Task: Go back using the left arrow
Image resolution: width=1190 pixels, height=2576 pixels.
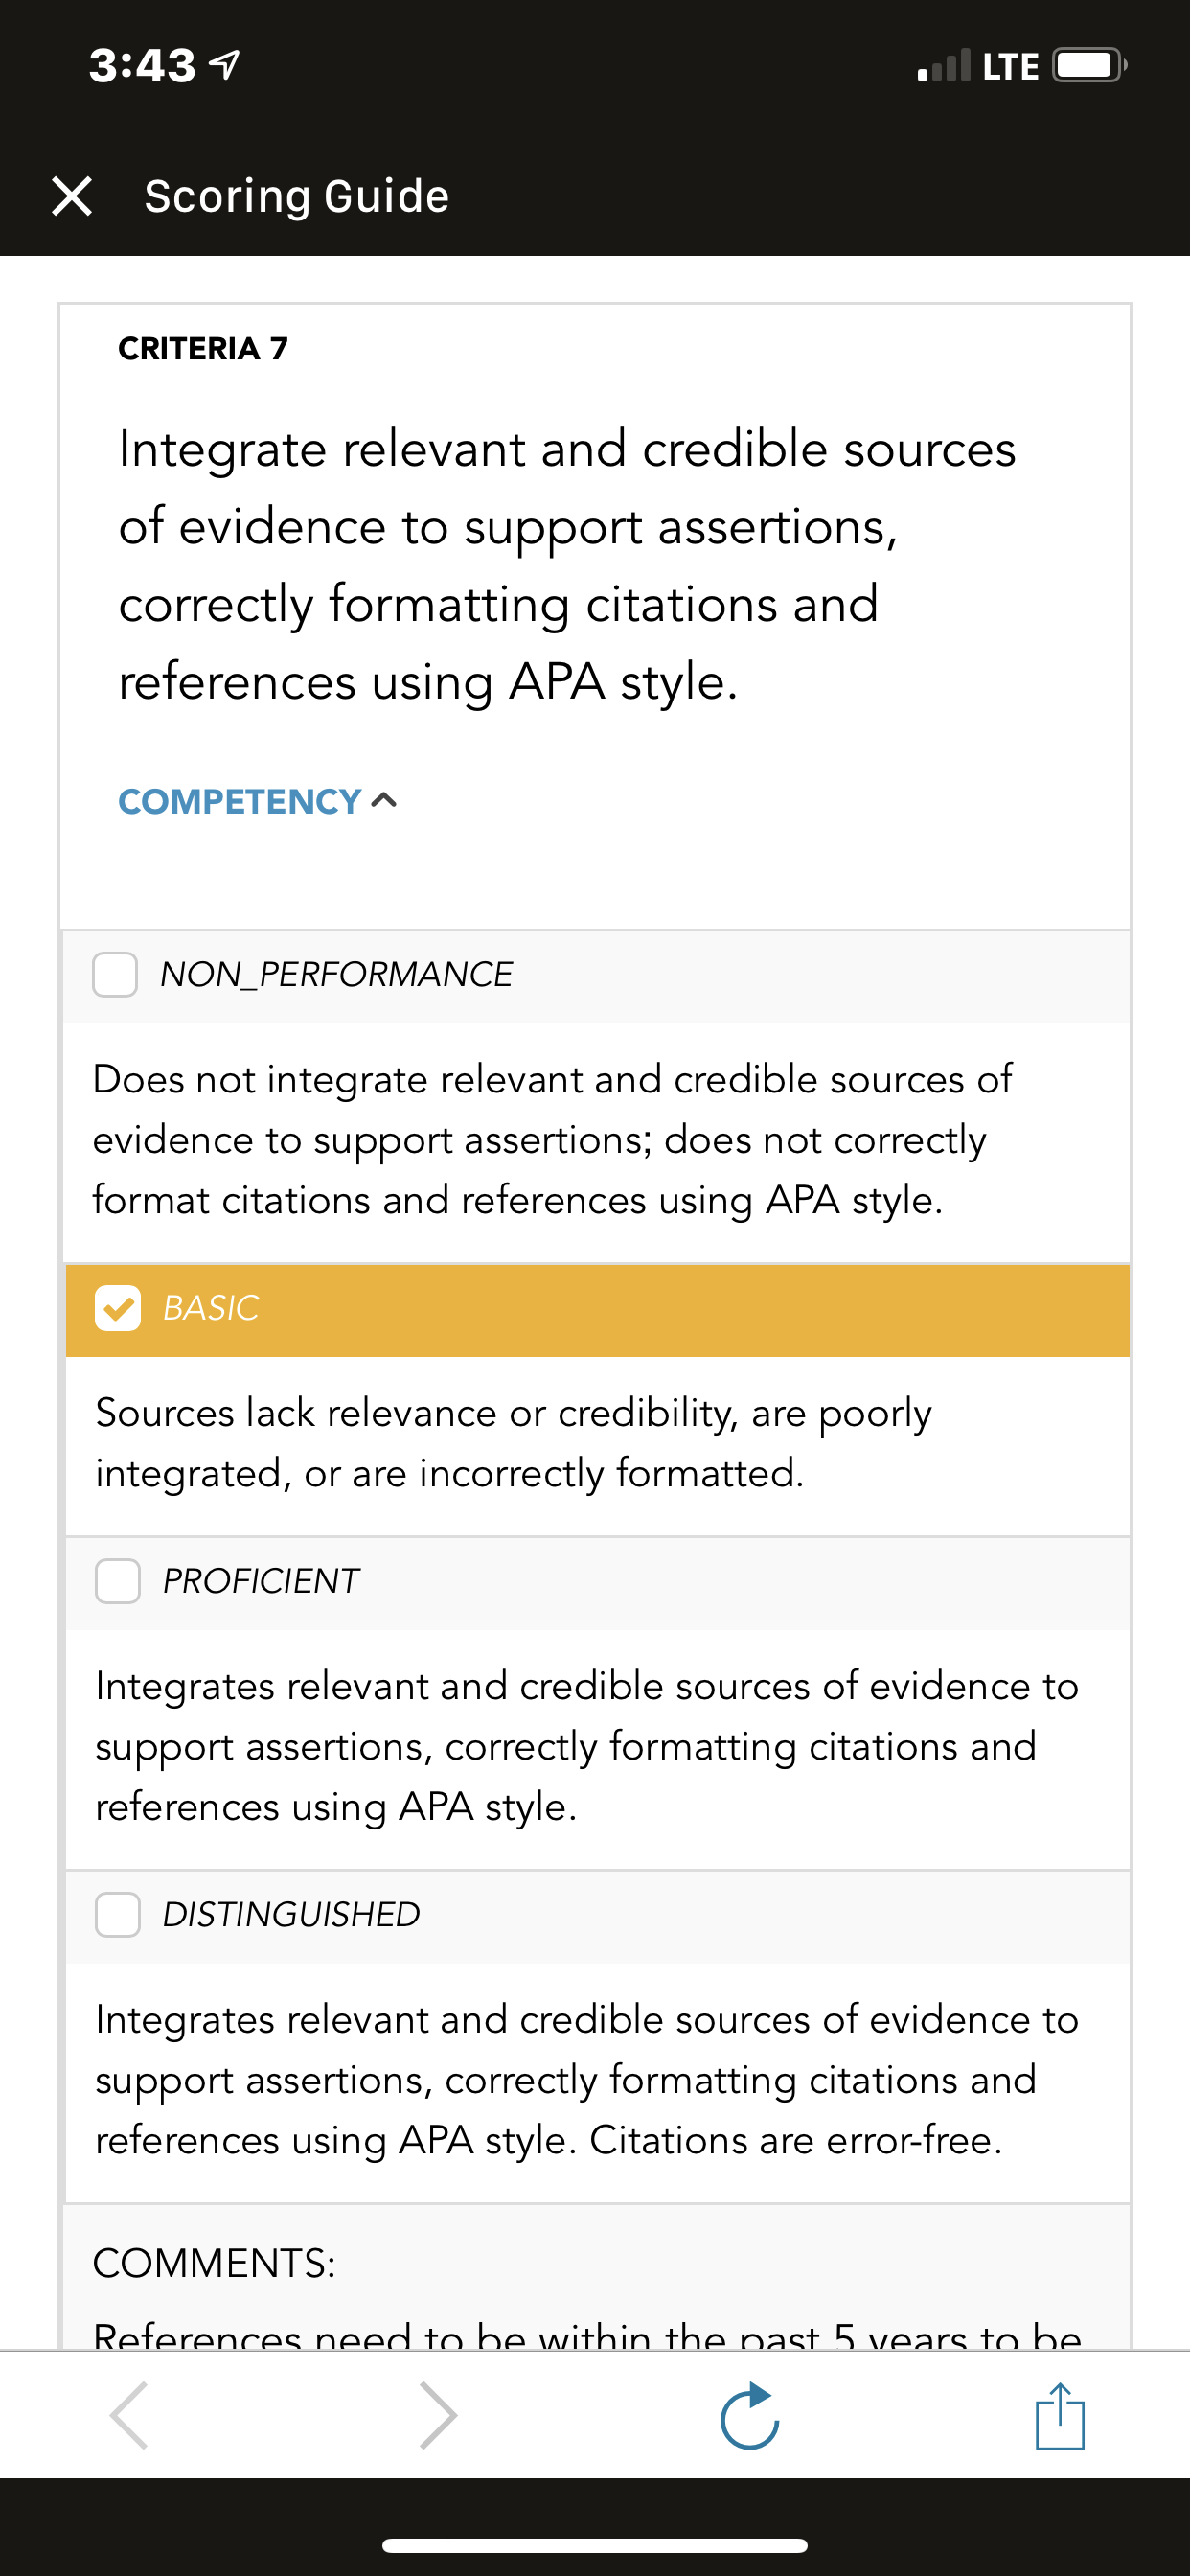Action: tap(130, 2415)
